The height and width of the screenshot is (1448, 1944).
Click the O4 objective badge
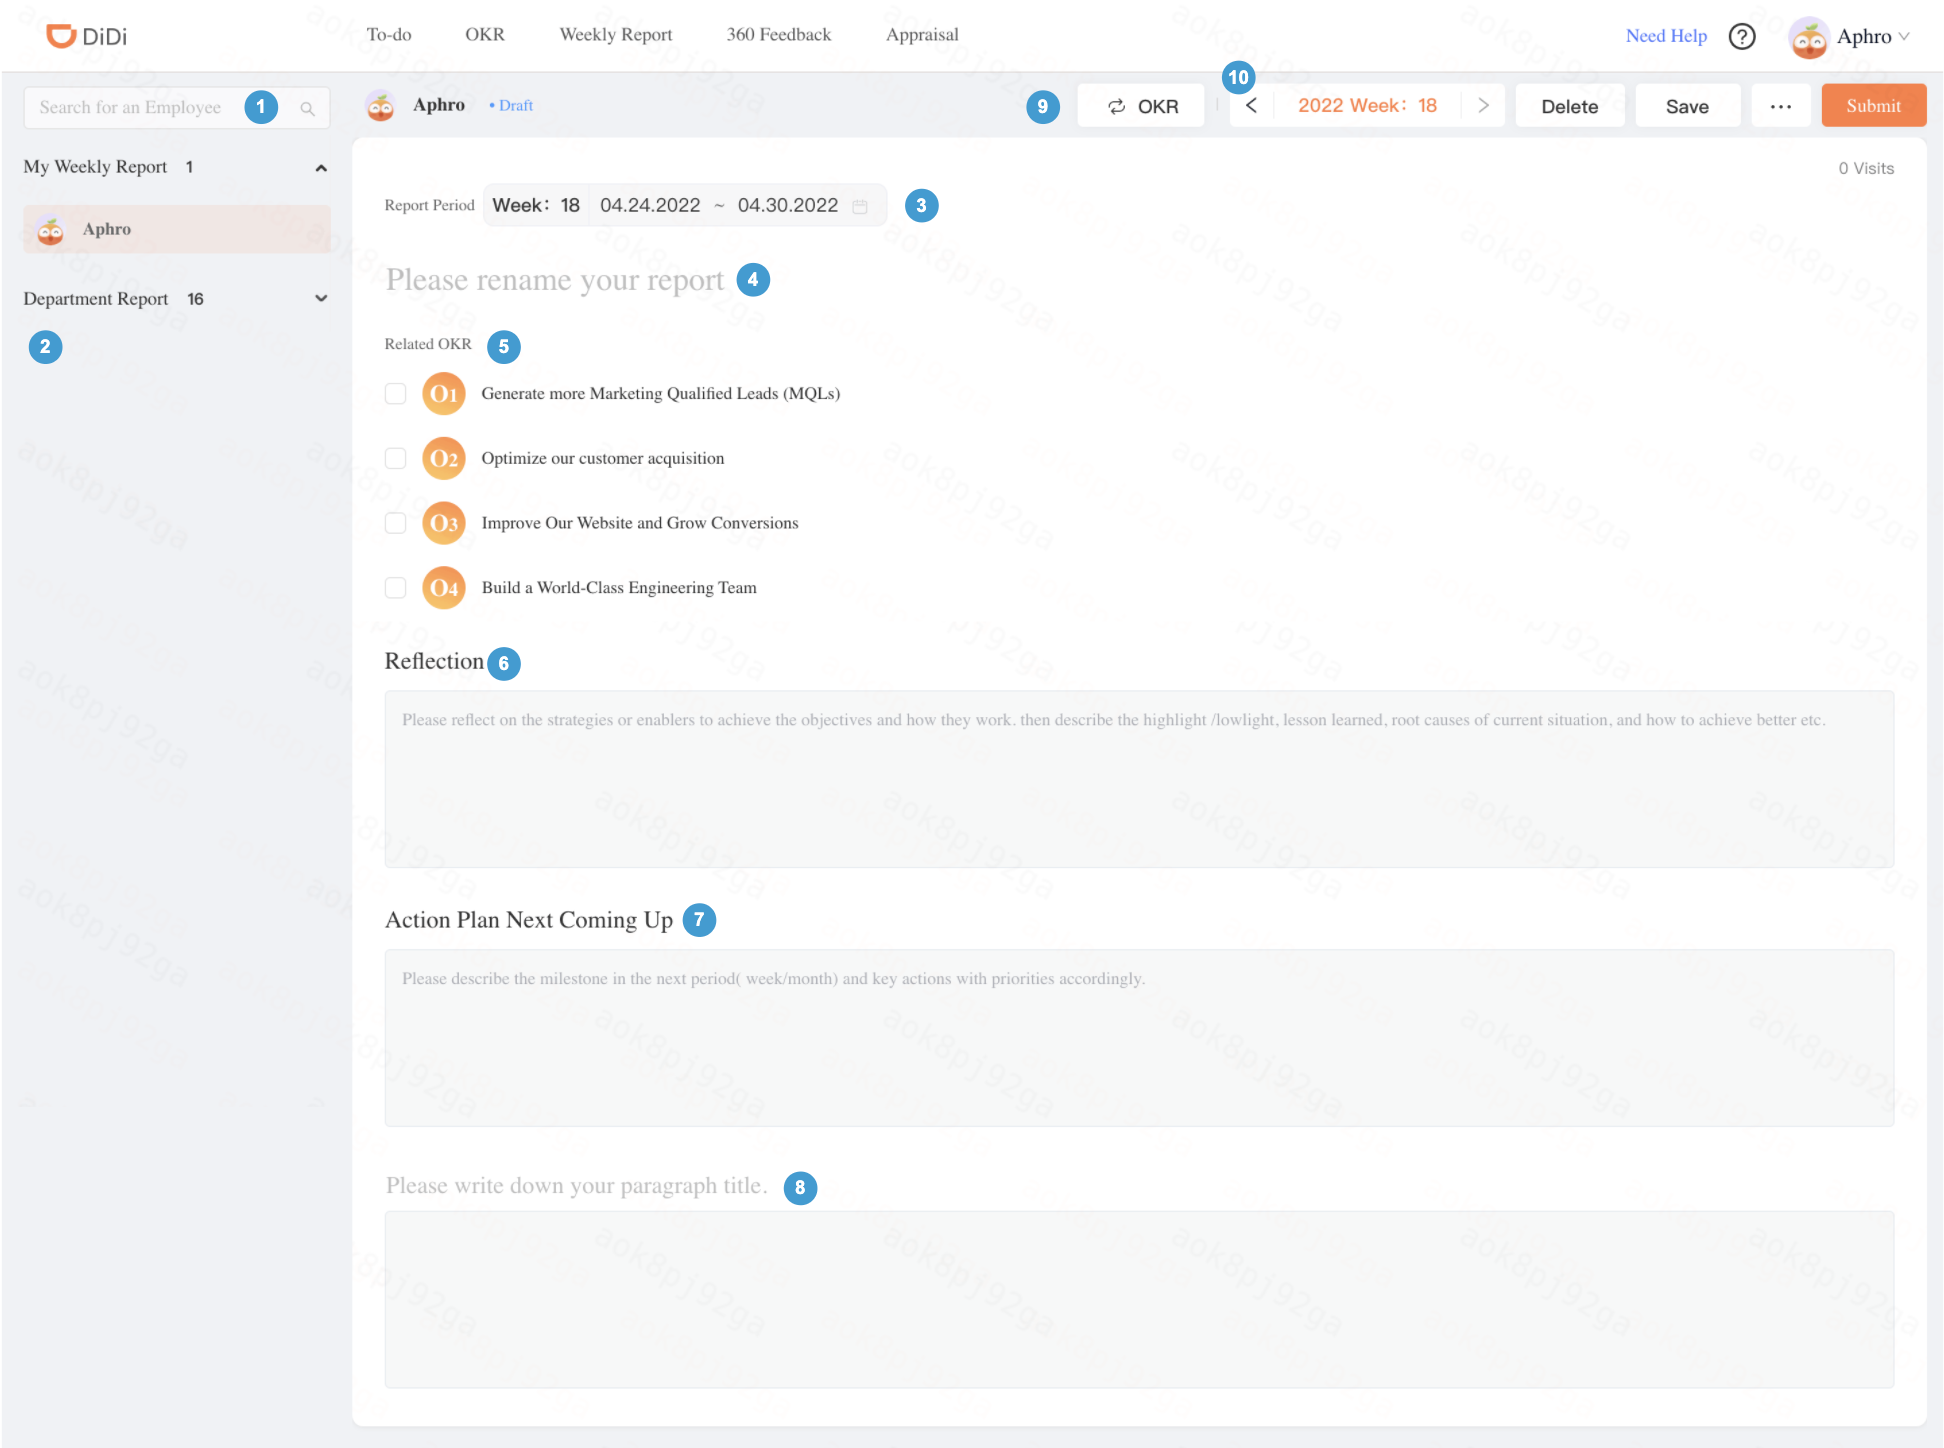coord(444,588)
